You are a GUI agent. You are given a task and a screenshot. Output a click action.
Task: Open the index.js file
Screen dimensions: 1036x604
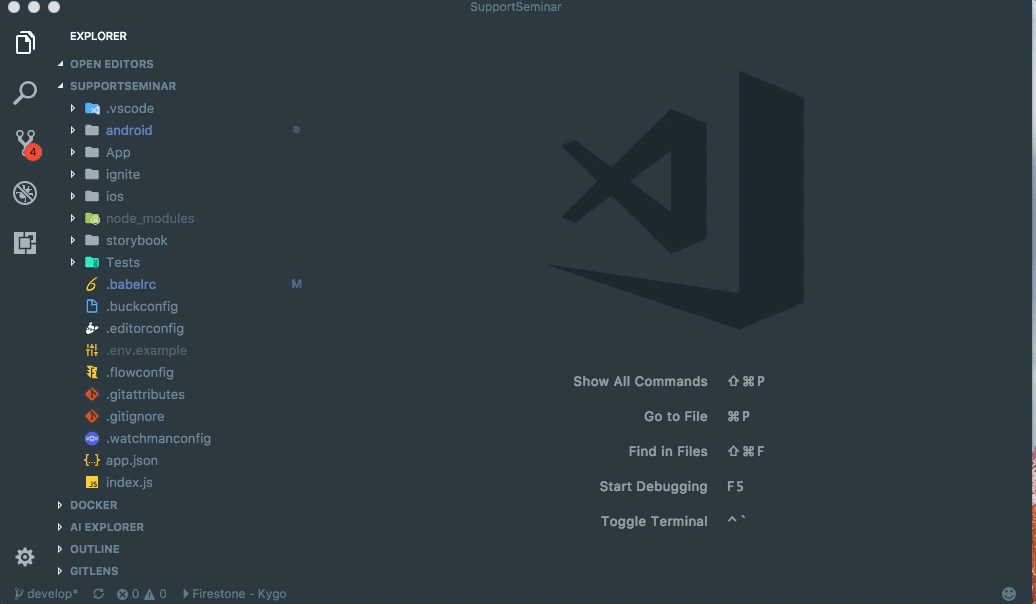point(129,482)
